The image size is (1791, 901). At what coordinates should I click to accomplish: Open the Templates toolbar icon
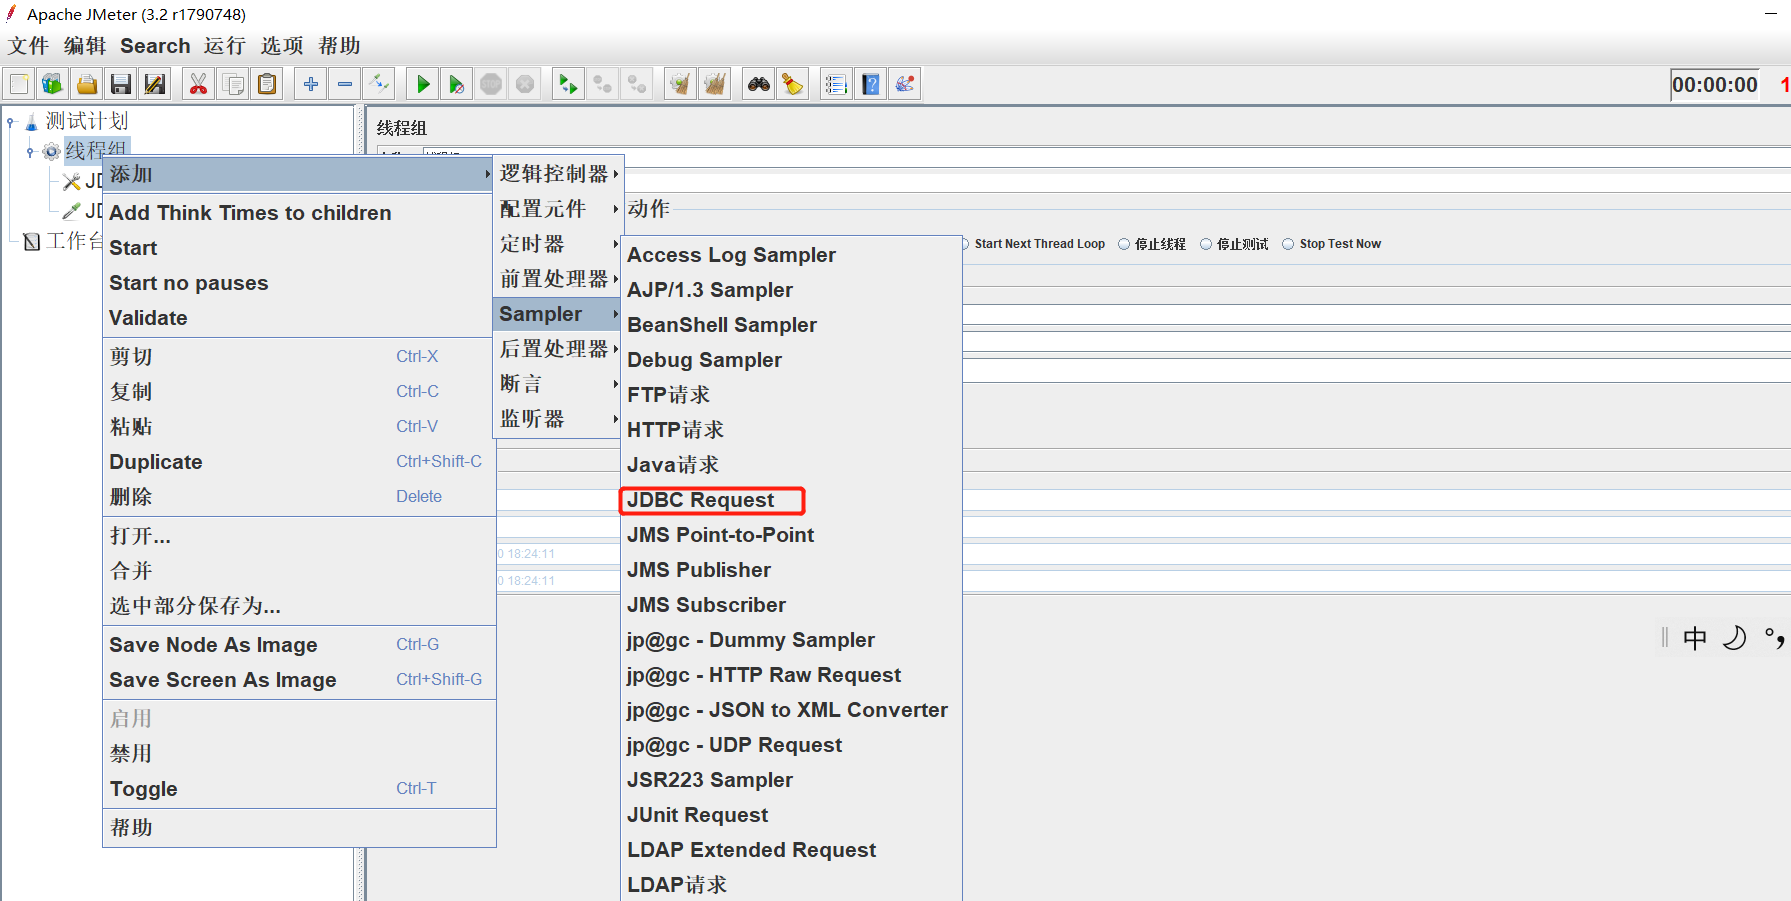[x=53, y=84]
